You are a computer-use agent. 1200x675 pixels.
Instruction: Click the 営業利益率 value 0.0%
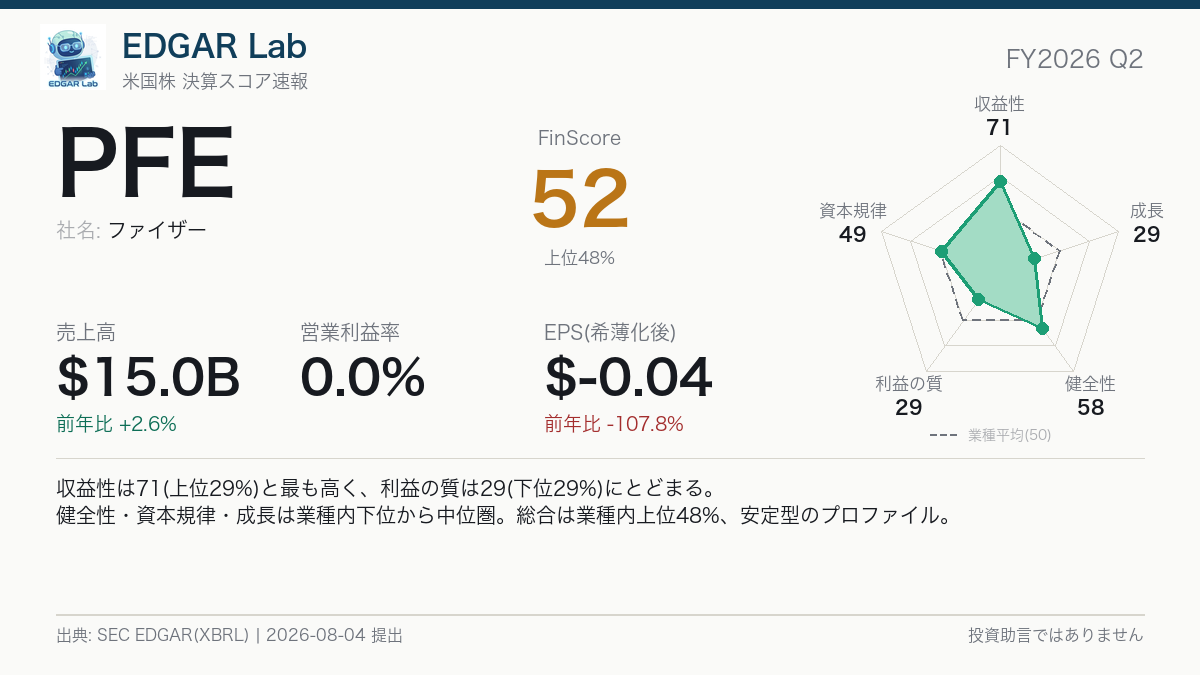[x=363, y=378]
